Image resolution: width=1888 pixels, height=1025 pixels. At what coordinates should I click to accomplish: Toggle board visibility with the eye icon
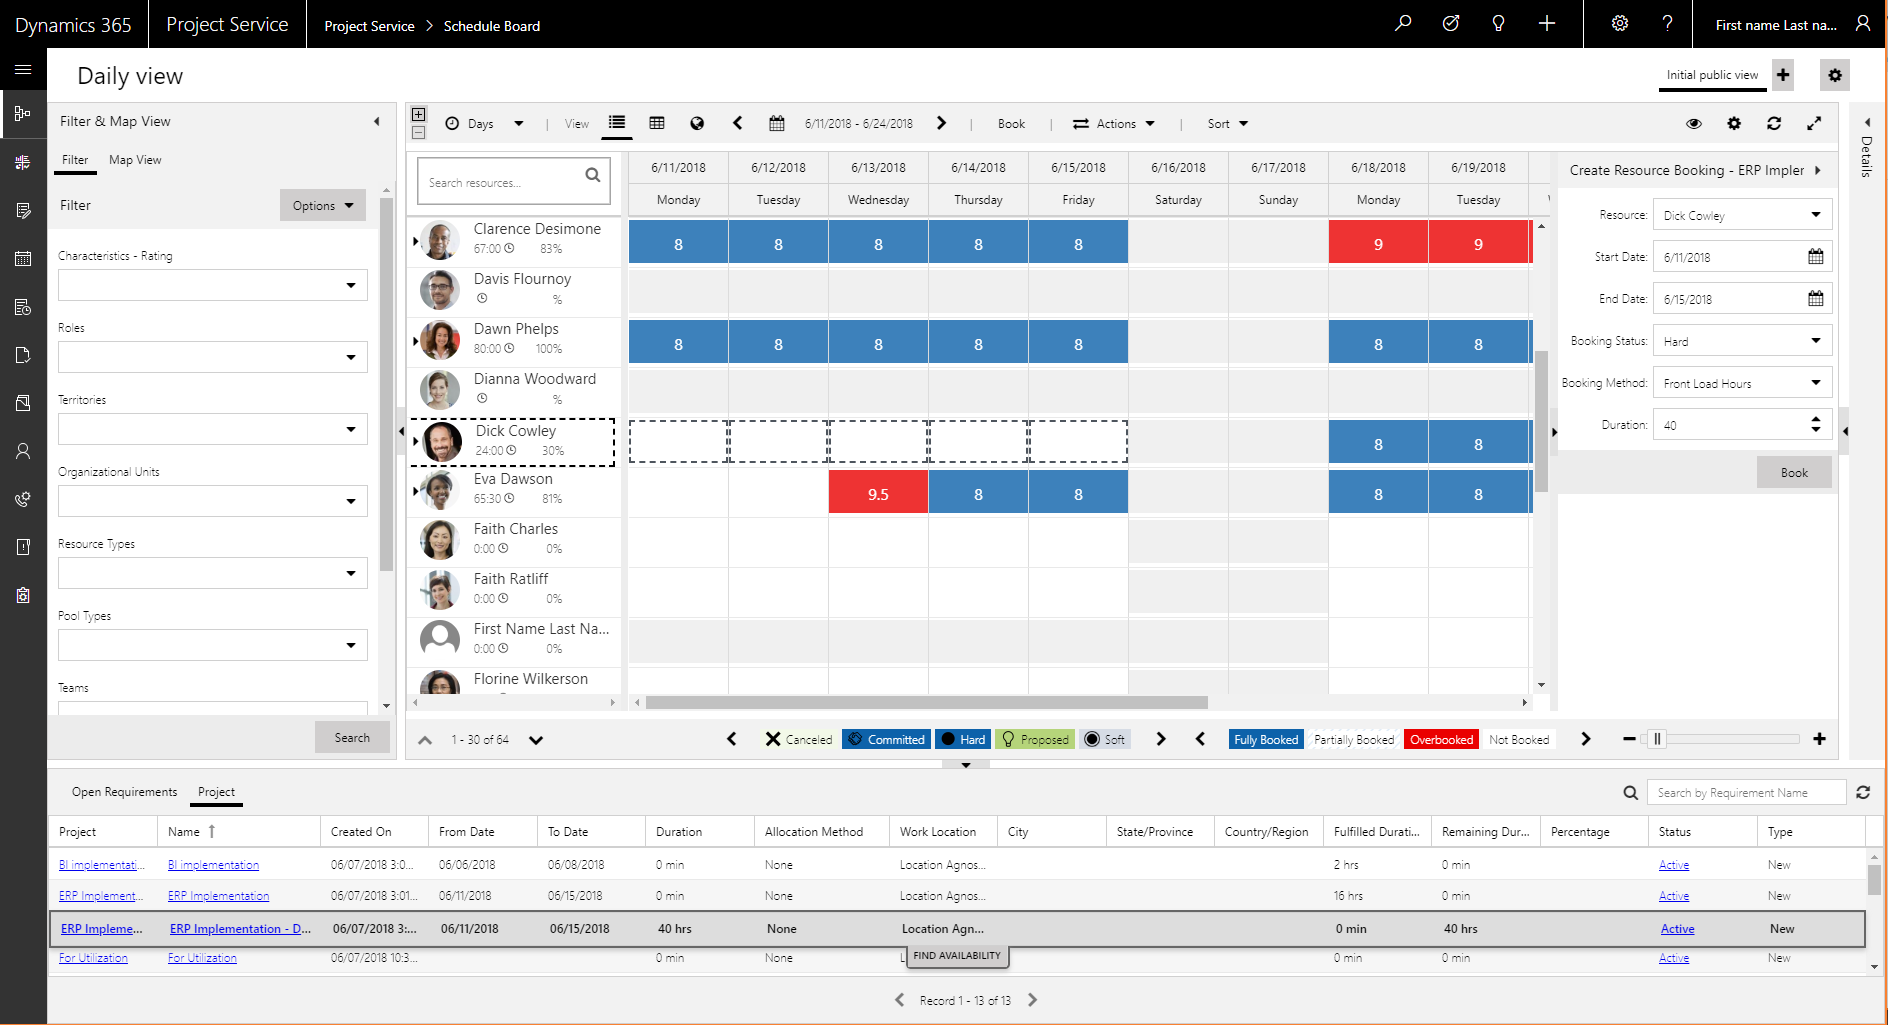[x=1694, y=123]
